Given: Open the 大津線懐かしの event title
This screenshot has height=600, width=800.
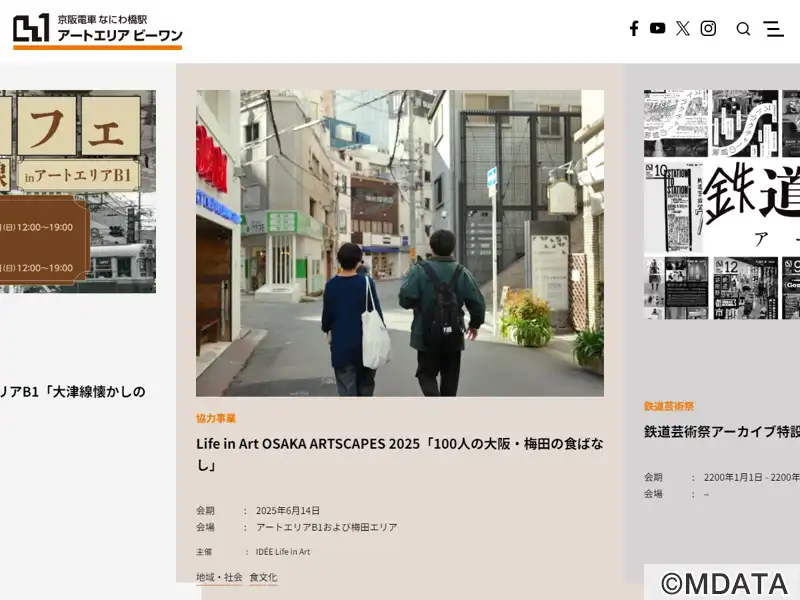Looking at the screenshot, I should 73,392.
